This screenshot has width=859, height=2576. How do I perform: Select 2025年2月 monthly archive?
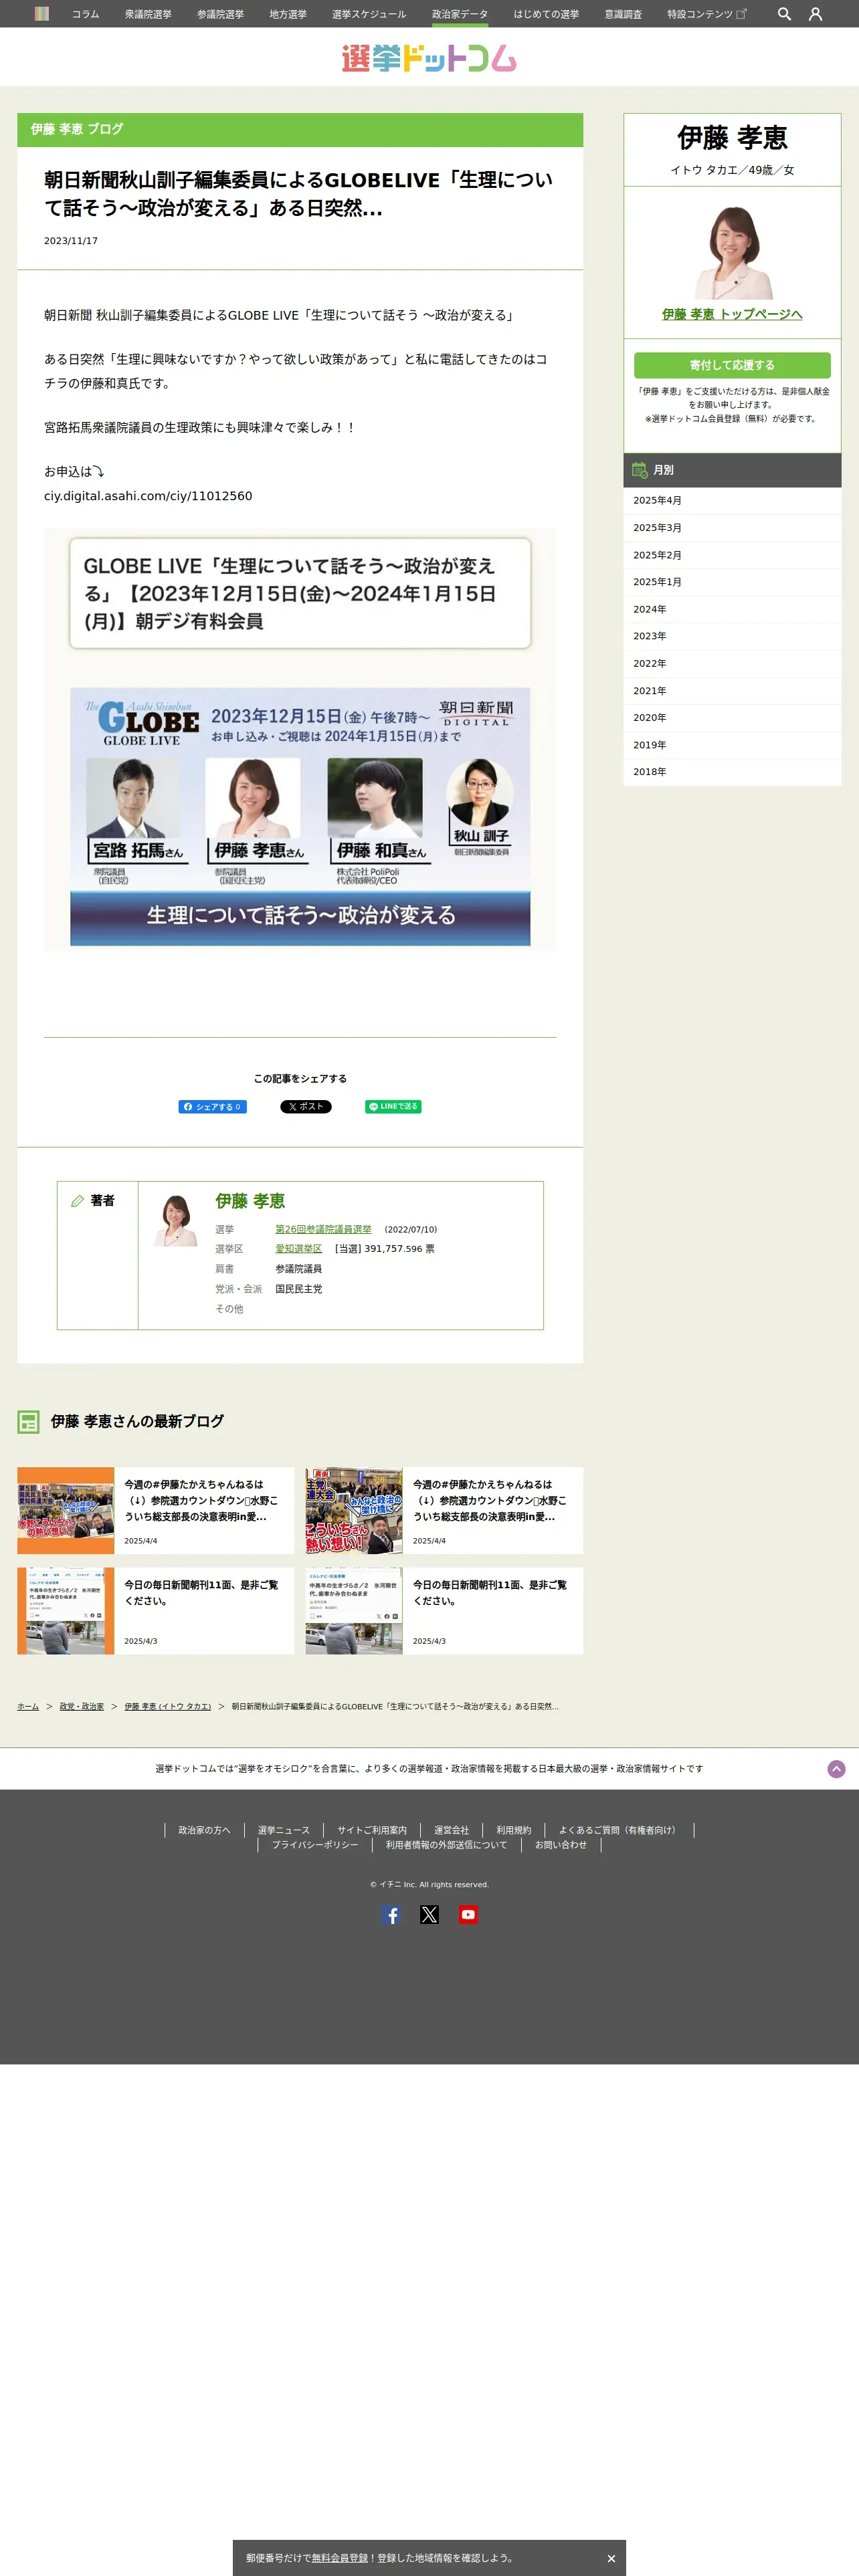732,555
